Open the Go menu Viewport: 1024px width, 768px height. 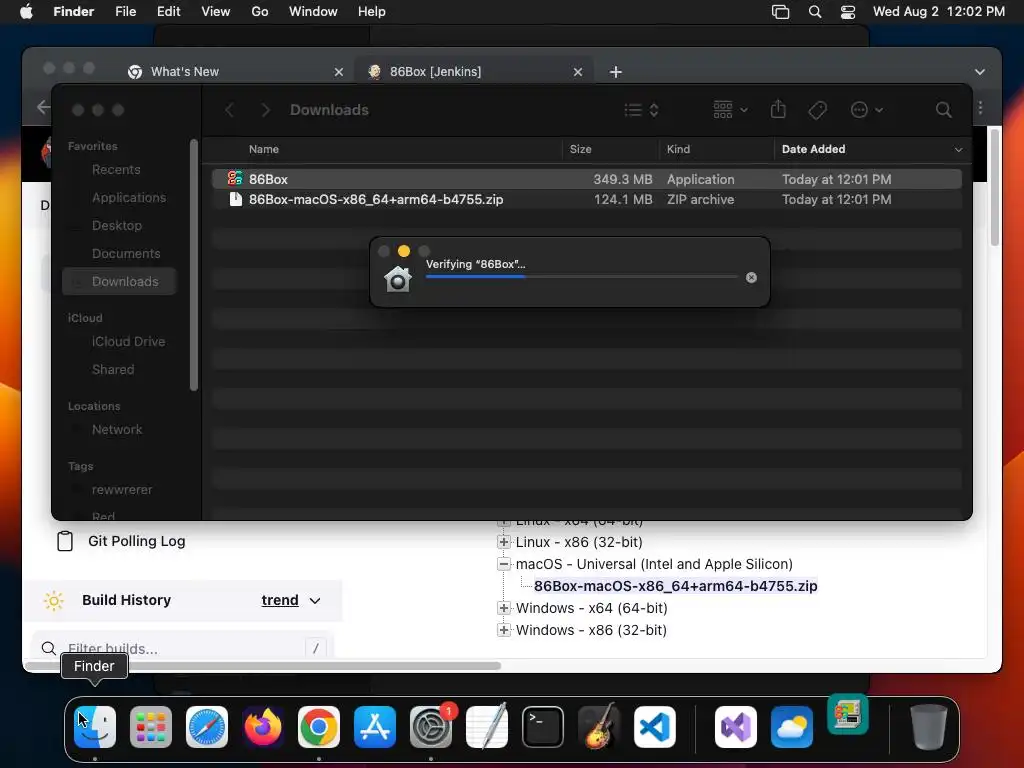click(x=260, y=12)
